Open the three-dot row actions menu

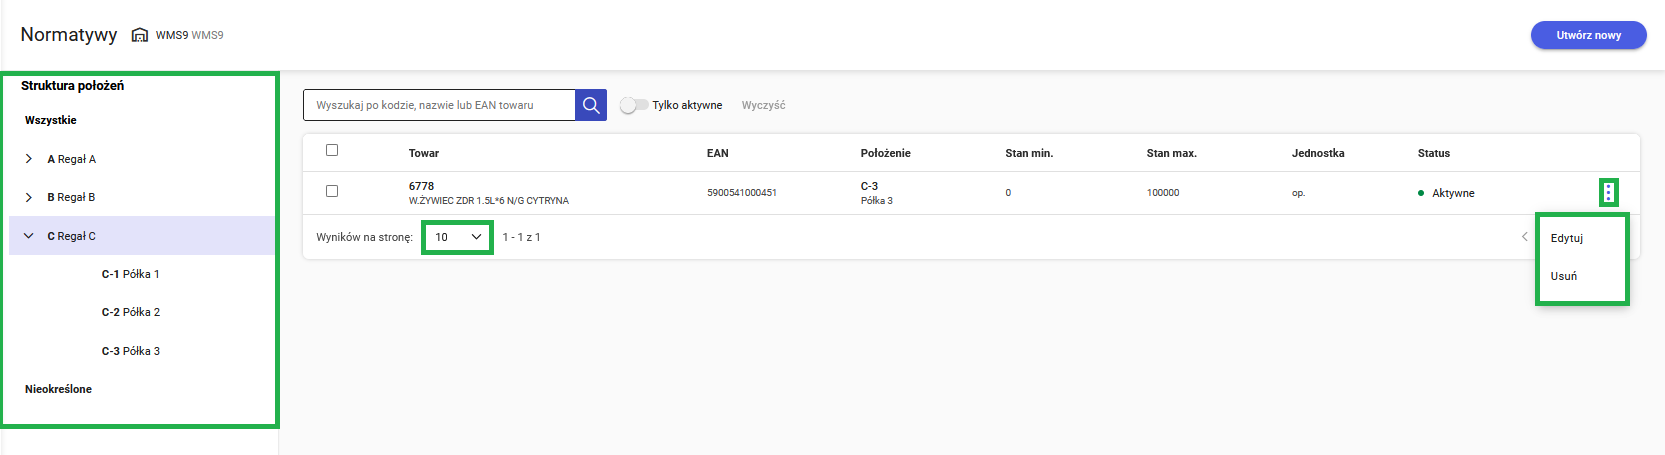[1608, 193]
